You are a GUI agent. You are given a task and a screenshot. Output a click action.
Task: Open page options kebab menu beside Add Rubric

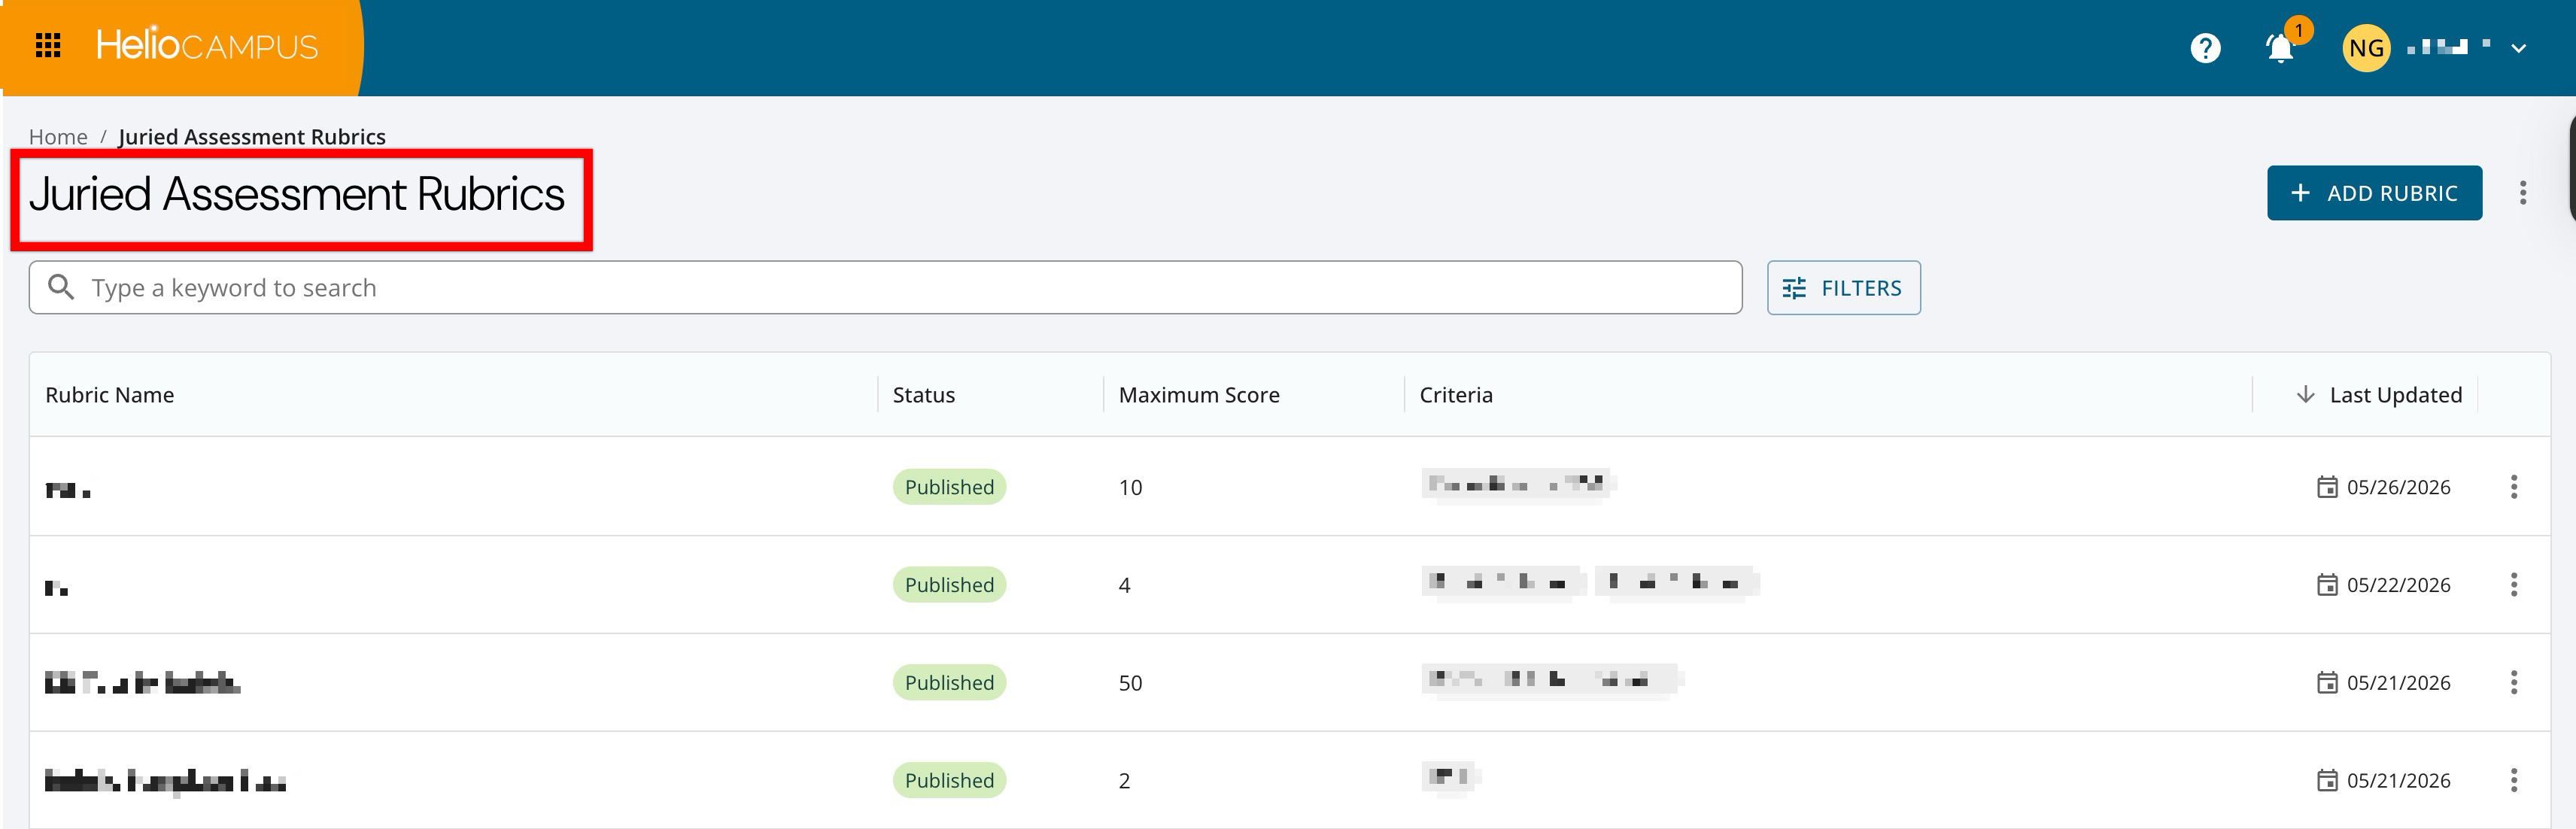pos(2523,193)
